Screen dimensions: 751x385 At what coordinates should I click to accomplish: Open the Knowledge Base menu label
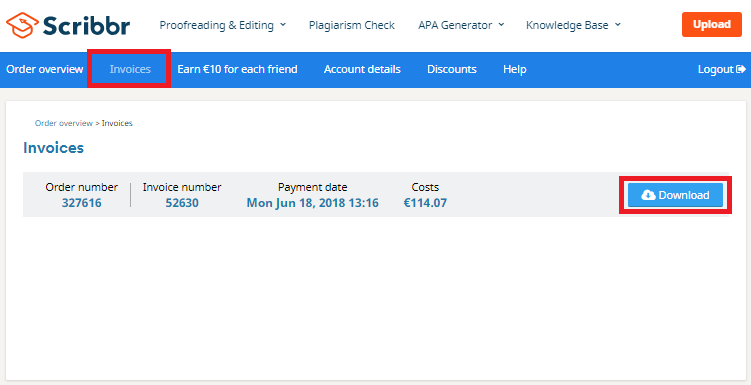pos(567,25)
